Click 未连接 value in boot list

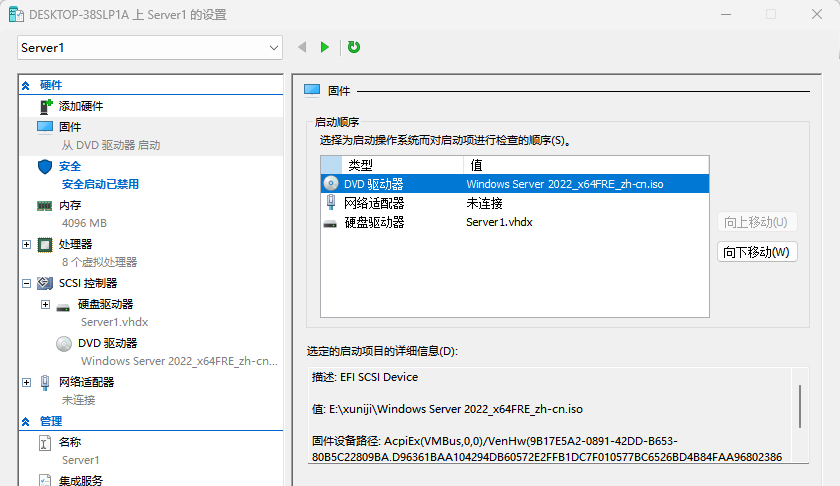484,203
